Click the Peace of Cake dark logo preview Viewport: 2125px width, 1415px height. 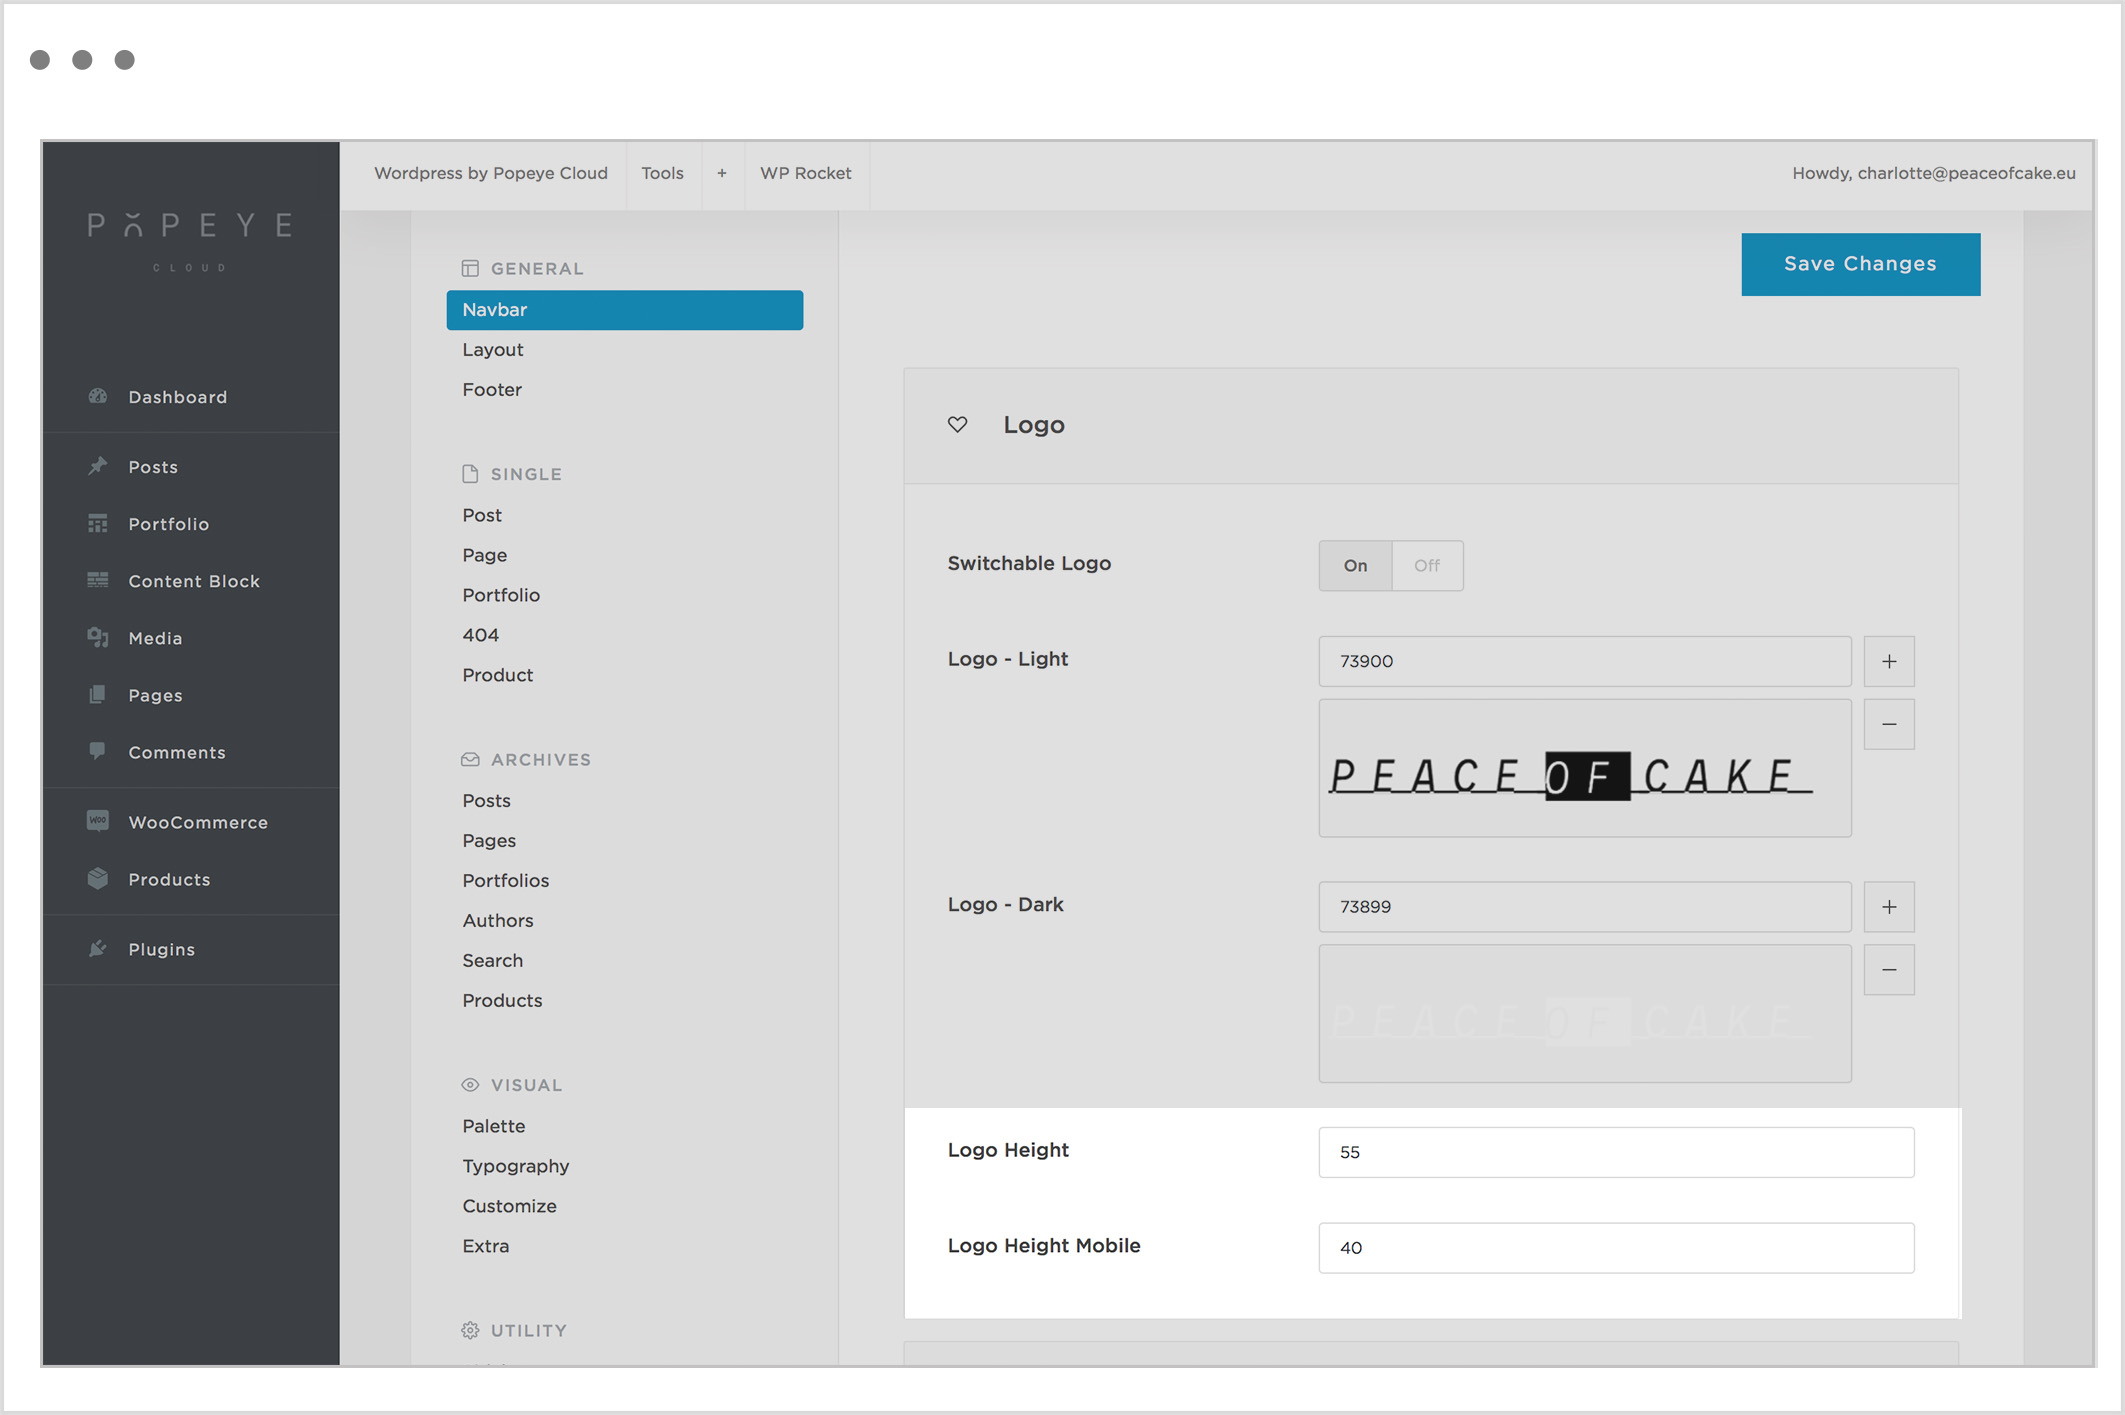(1585, 1014)
